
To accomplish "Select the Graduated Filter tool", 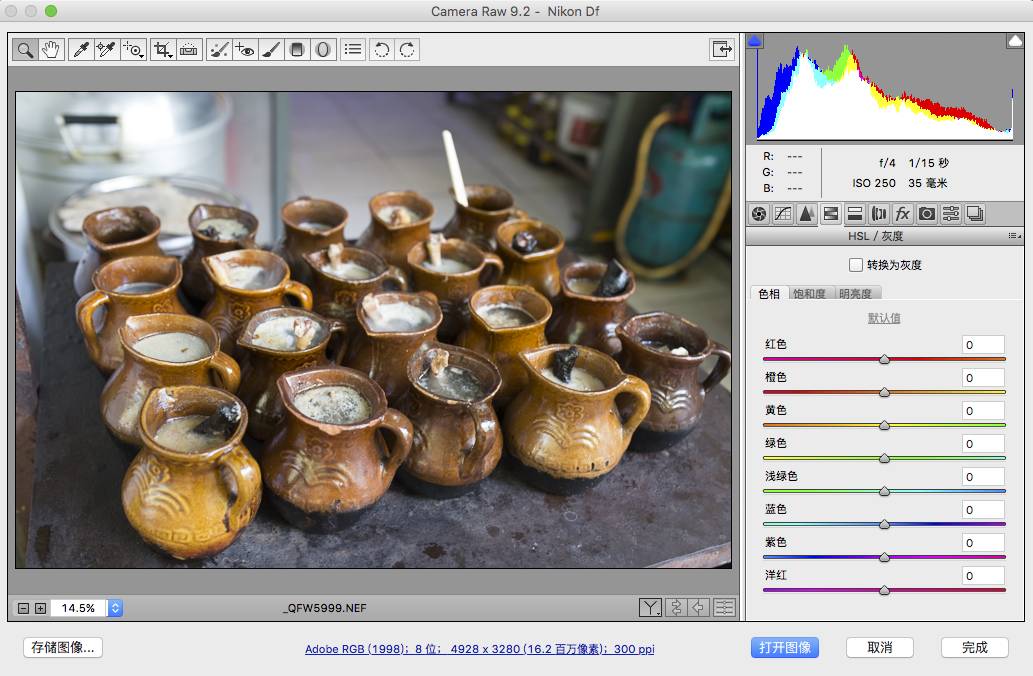I will tap(297, 49).
